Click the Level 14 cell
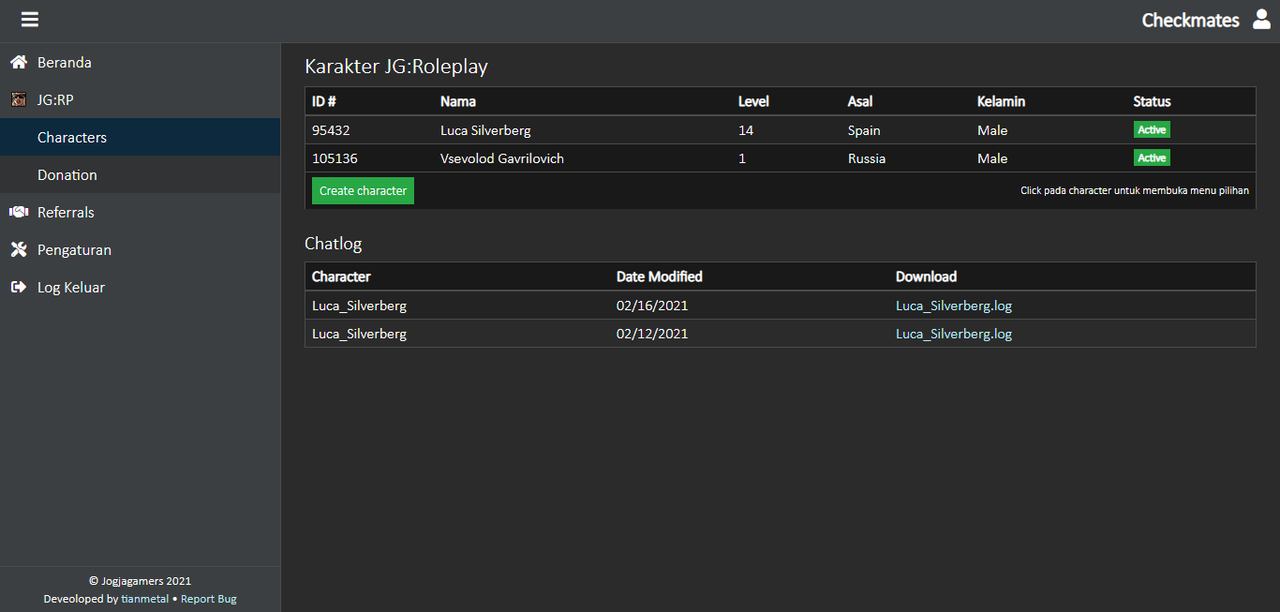Viewport: 1280px width, 612px height. [x=746, y=130]
